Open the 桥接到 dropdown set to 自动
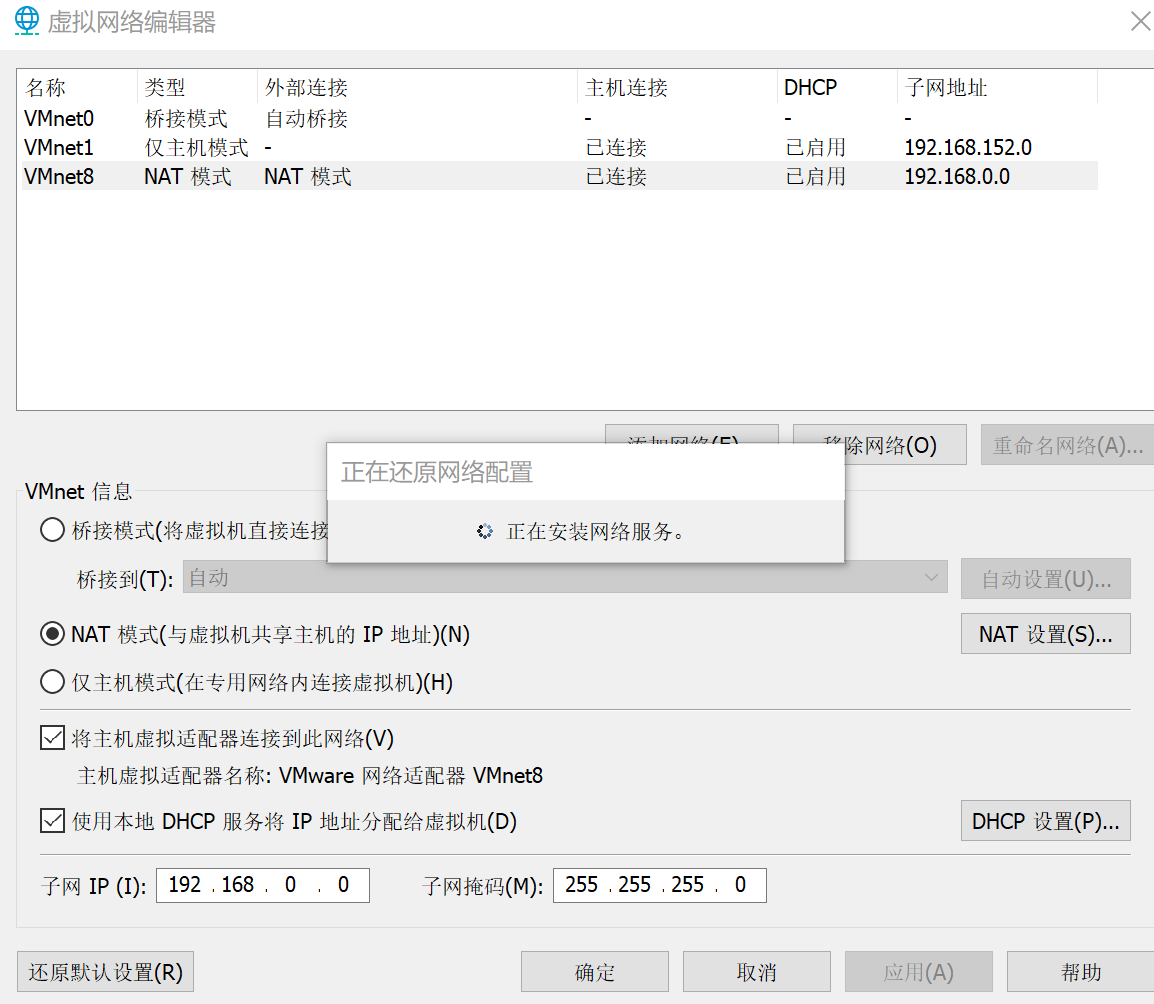The height and width of the screenshot is (1004, 1154). click(565, 578)
